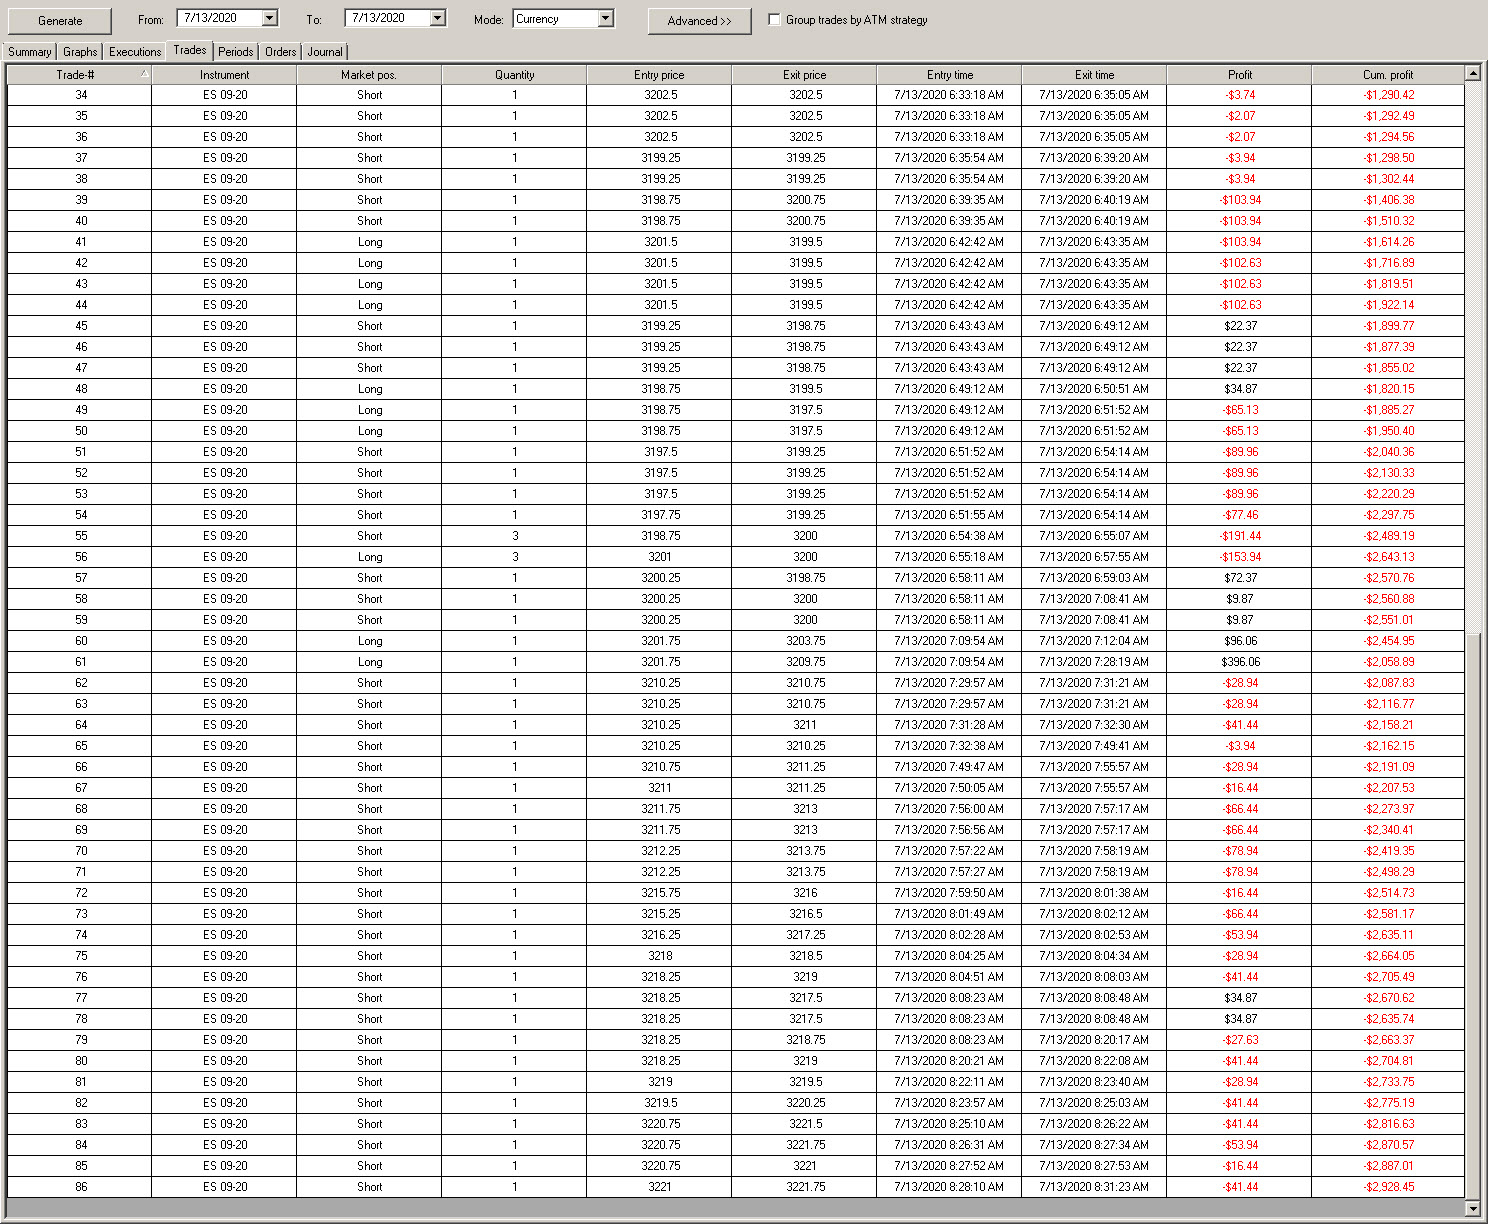This screenshot has width=1488, height=1224.
Task: Click cumulative profit -$2,643.13
Action: [1388, 557]
